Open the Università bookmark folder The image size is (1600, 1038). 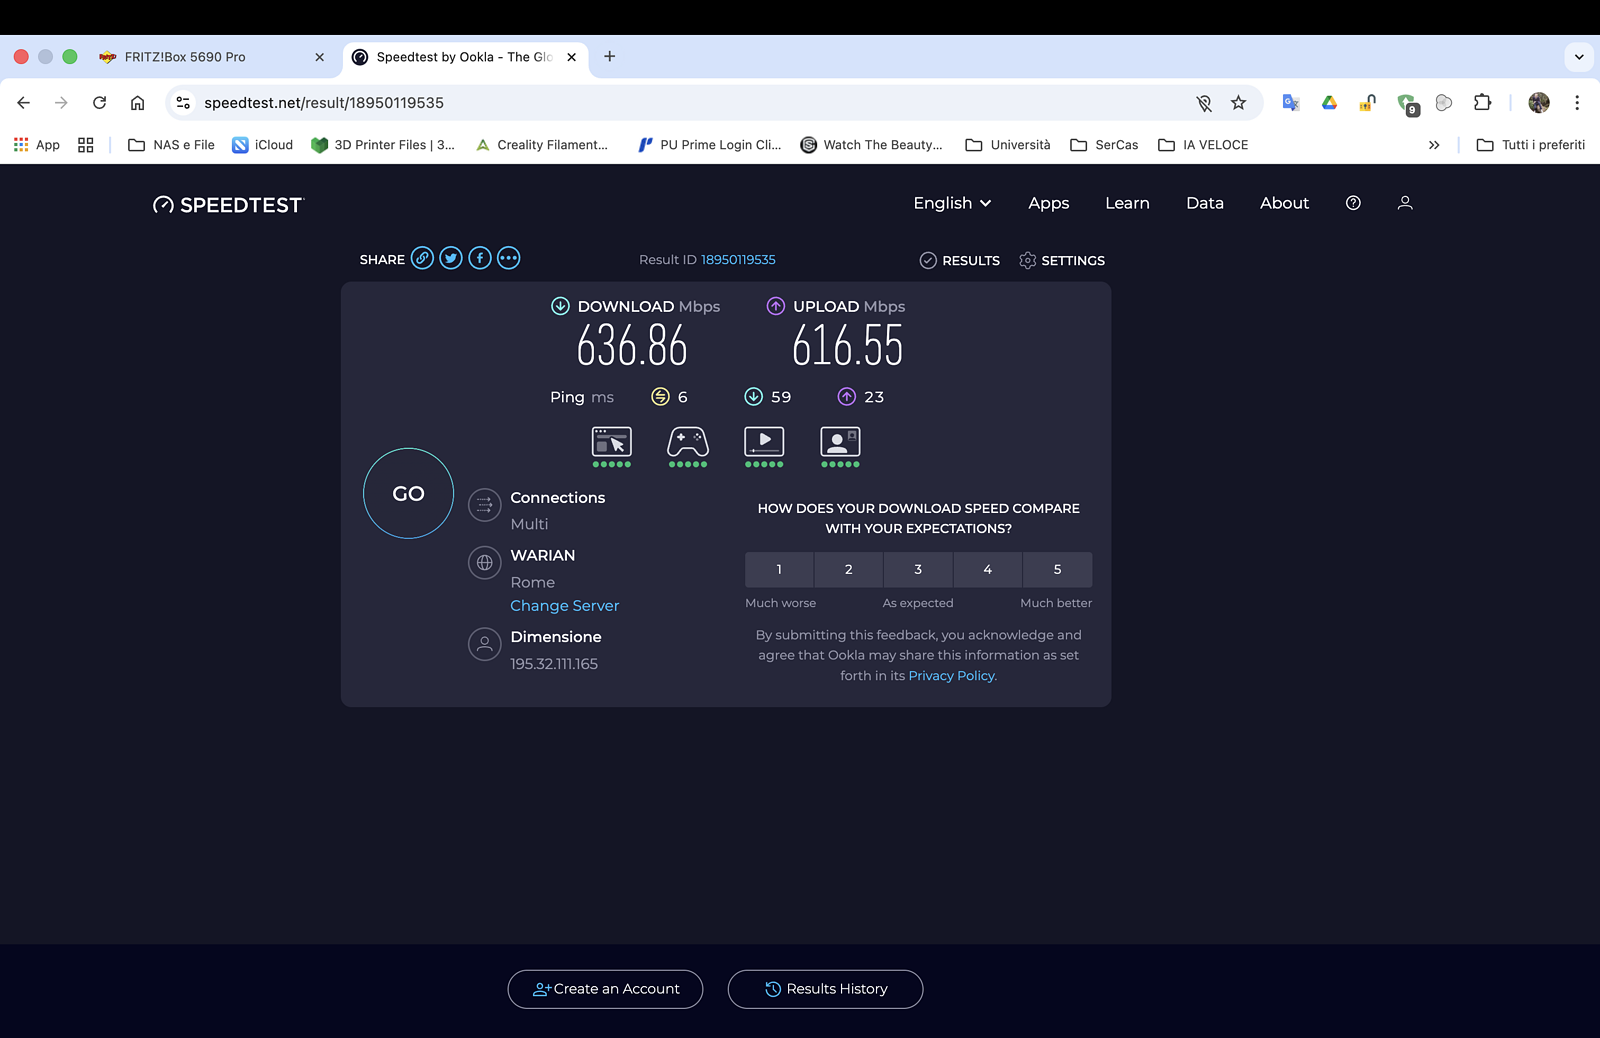click(x=1008, y=145)
